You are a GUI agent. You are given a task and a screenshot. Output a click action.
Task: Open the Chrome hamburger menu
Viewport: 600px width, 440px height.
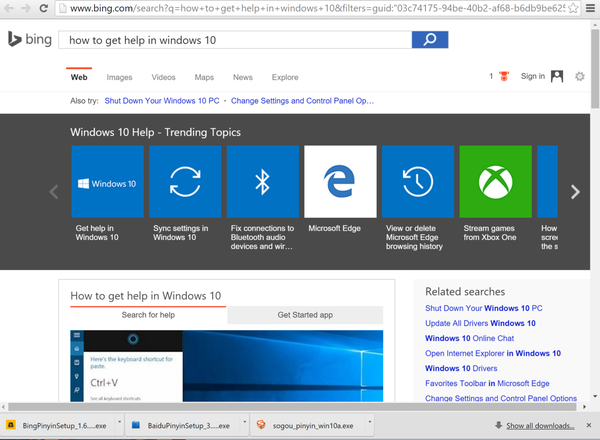(x=590, y=8)
